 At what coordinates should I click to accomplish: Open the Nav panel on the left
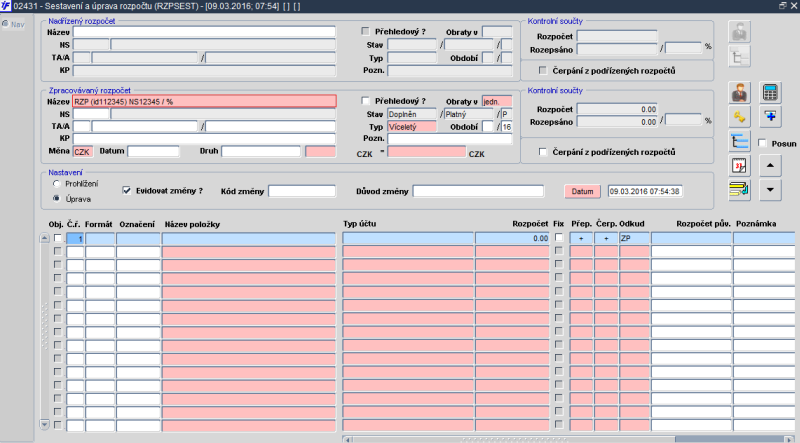[12, 23]
